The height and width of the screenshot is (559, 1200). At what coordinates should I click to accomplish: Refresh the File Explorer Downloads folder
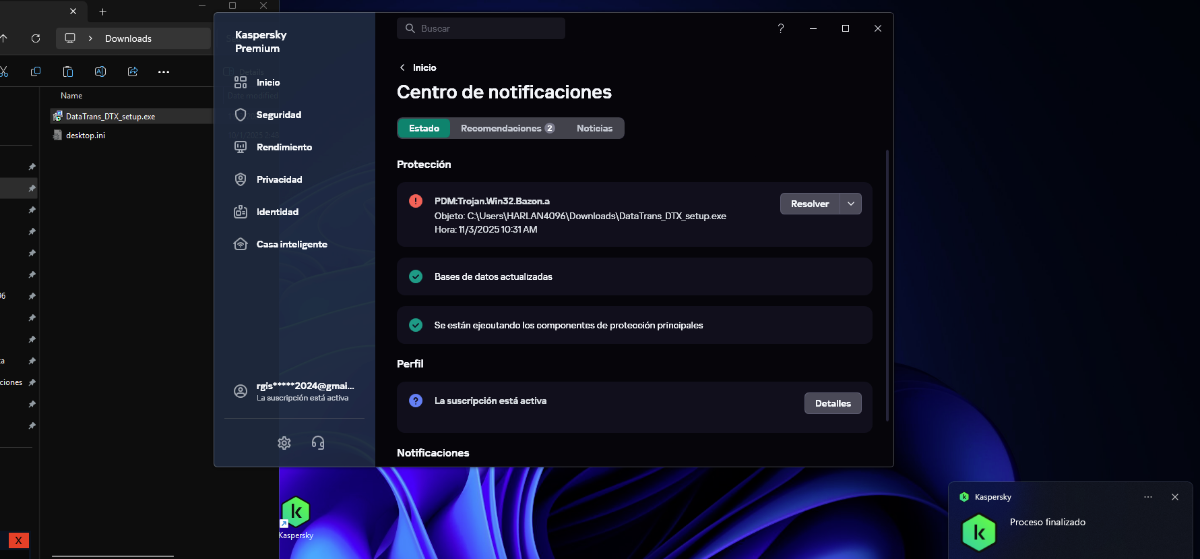36,38
